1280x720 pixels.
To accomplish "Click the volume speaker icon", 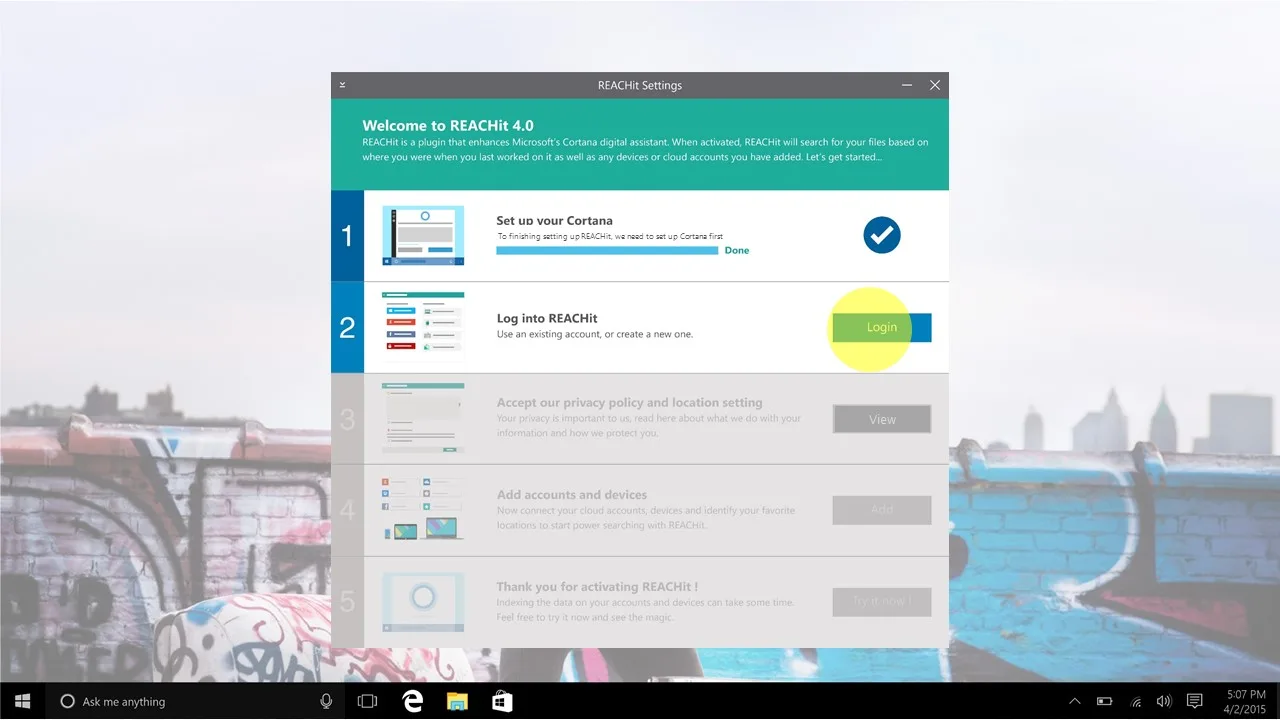I will coord(1164,701).
